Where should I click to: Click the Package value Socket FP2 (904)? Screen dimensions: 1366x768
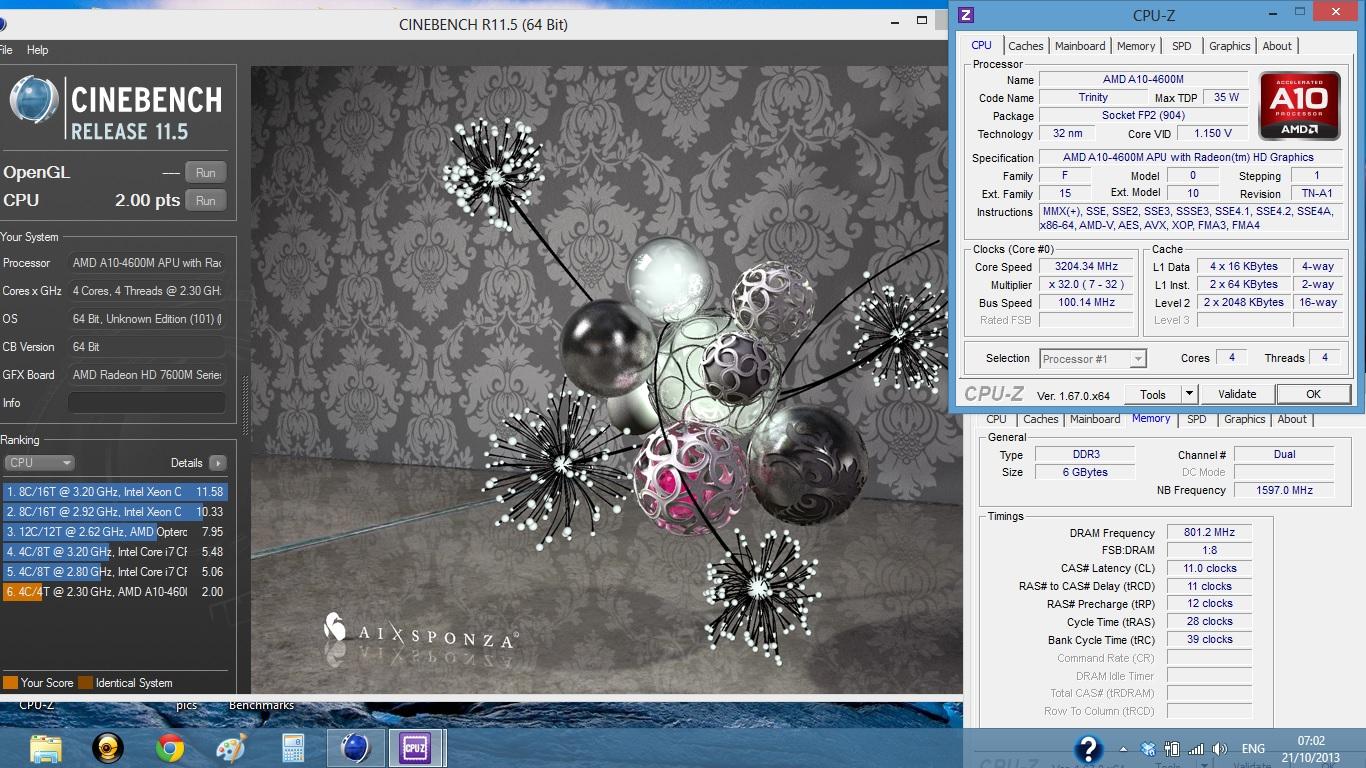[x=1143, y=115]
